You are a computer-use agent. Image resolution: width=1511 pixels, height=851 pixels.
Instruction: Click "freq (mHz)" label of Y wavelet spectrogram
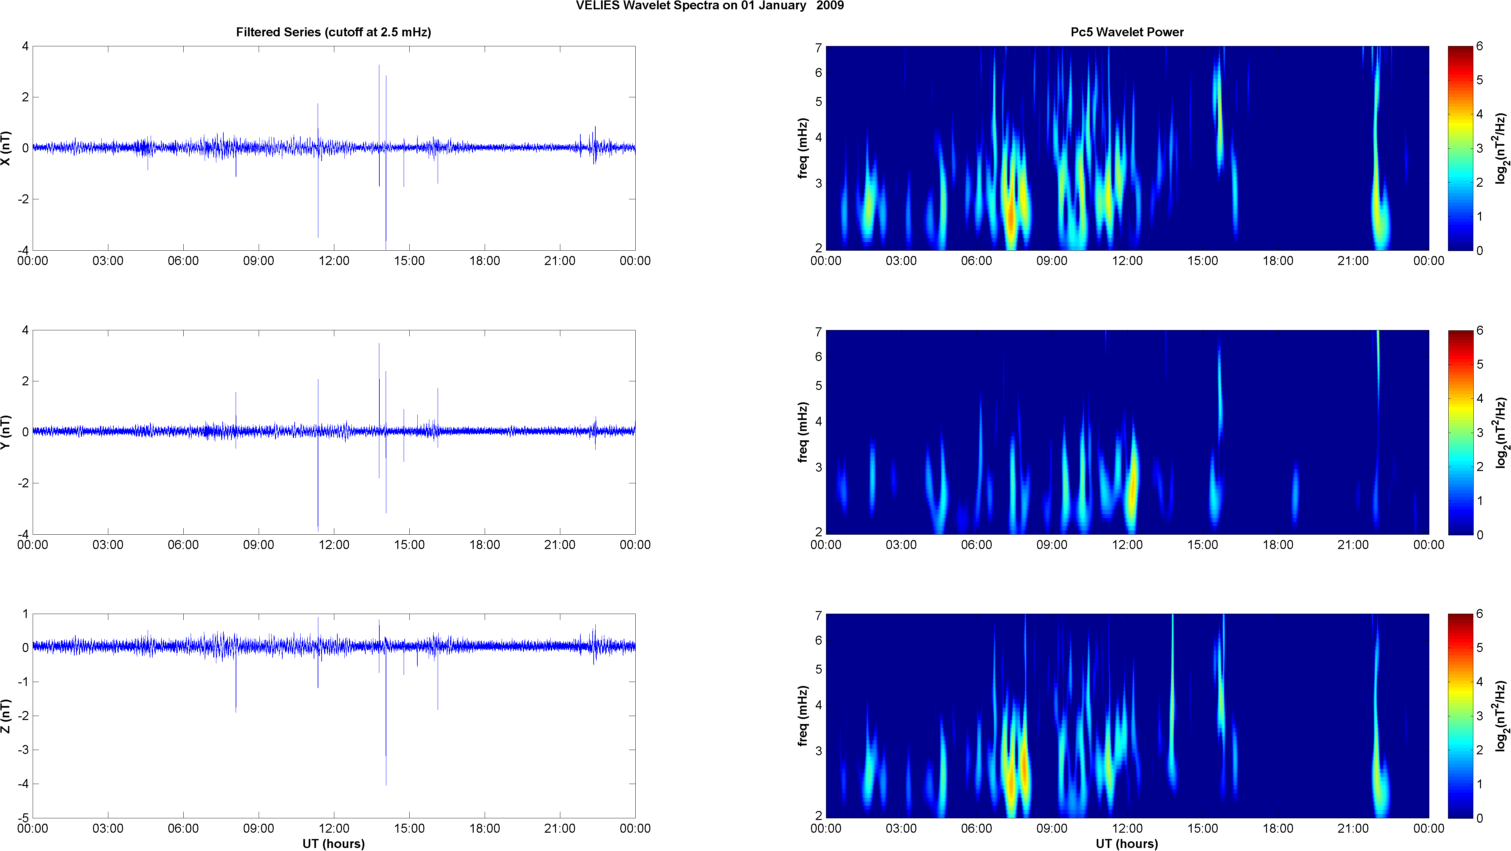803,432
